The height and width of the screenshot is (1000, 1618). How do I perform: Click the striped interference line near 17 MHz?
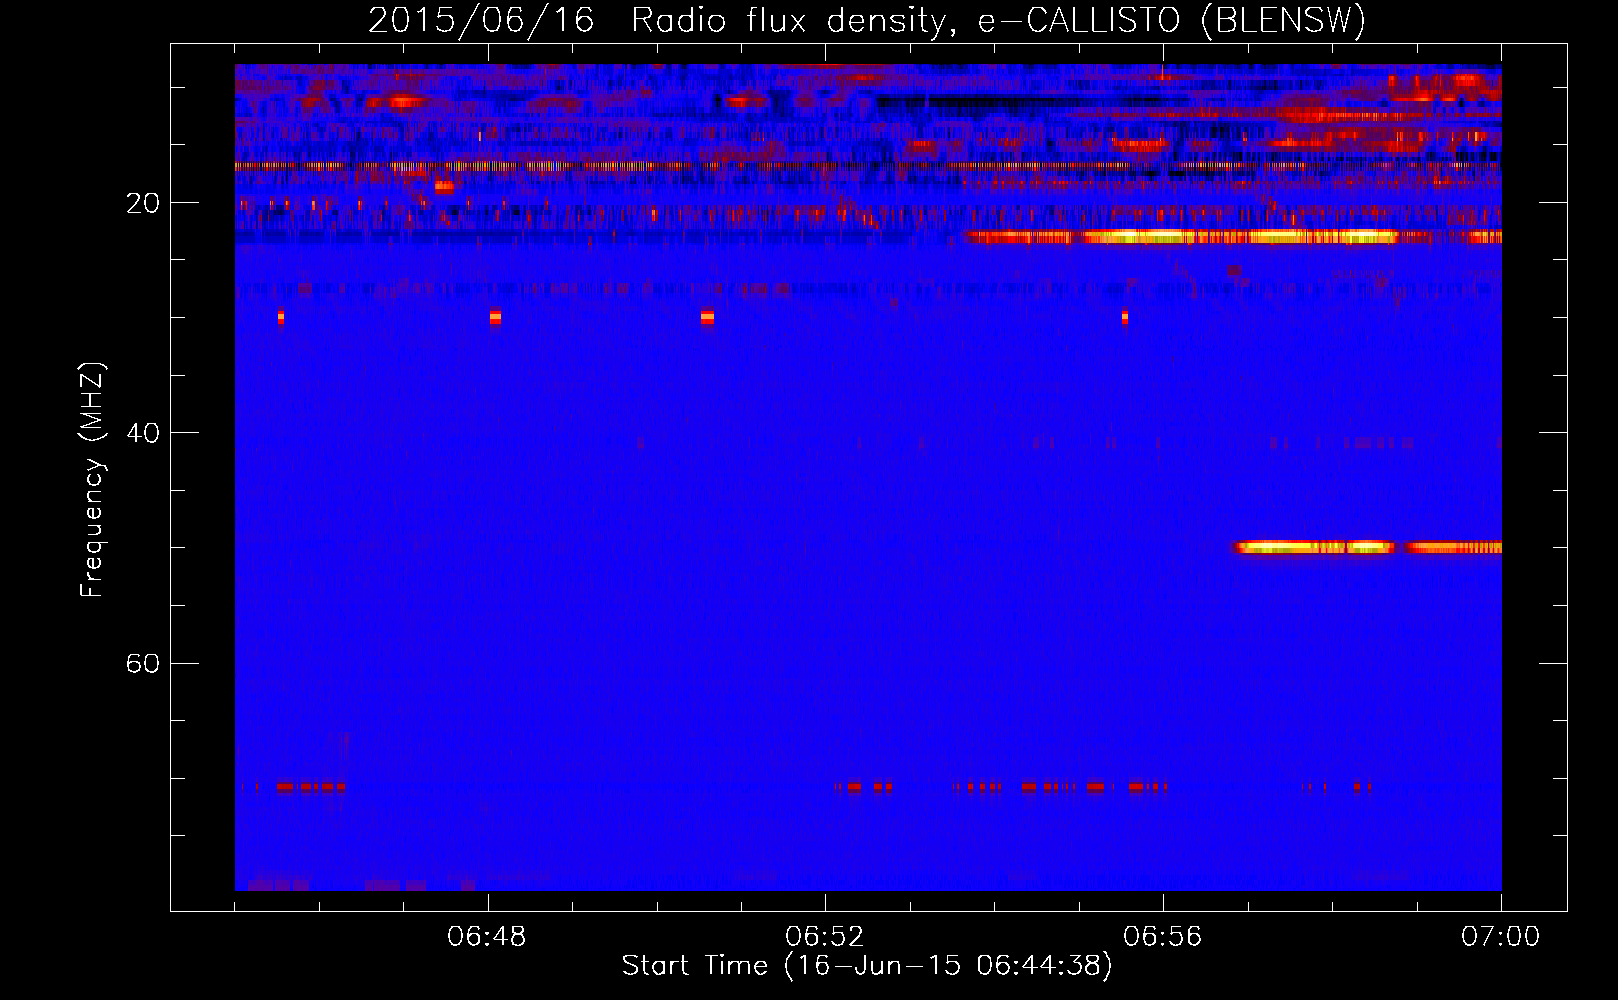point(868,167)
